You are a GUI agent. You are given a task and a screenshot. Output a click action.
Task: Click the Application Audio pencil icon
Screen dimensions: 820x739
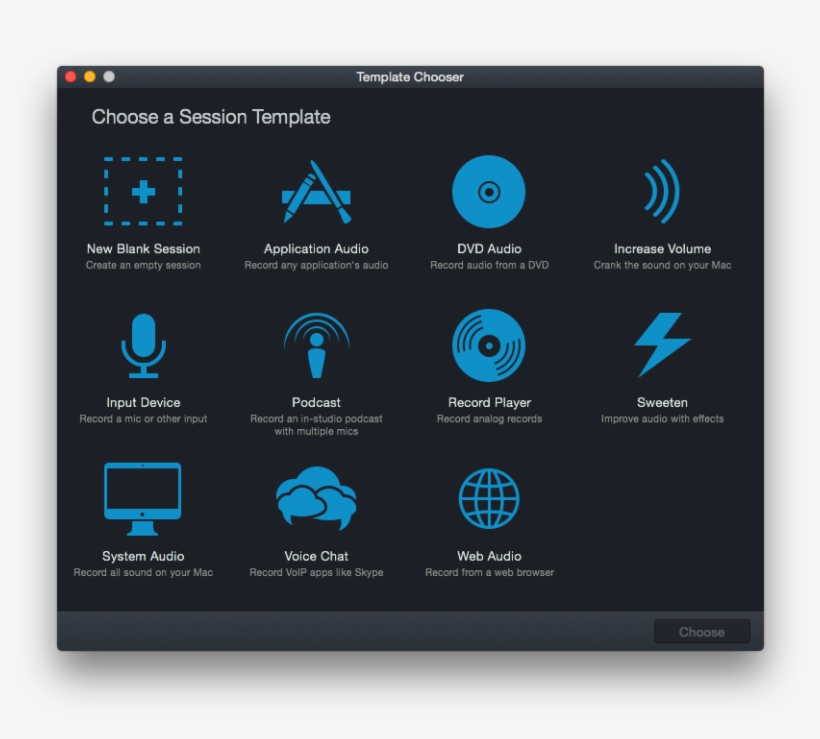pos(315,190)
